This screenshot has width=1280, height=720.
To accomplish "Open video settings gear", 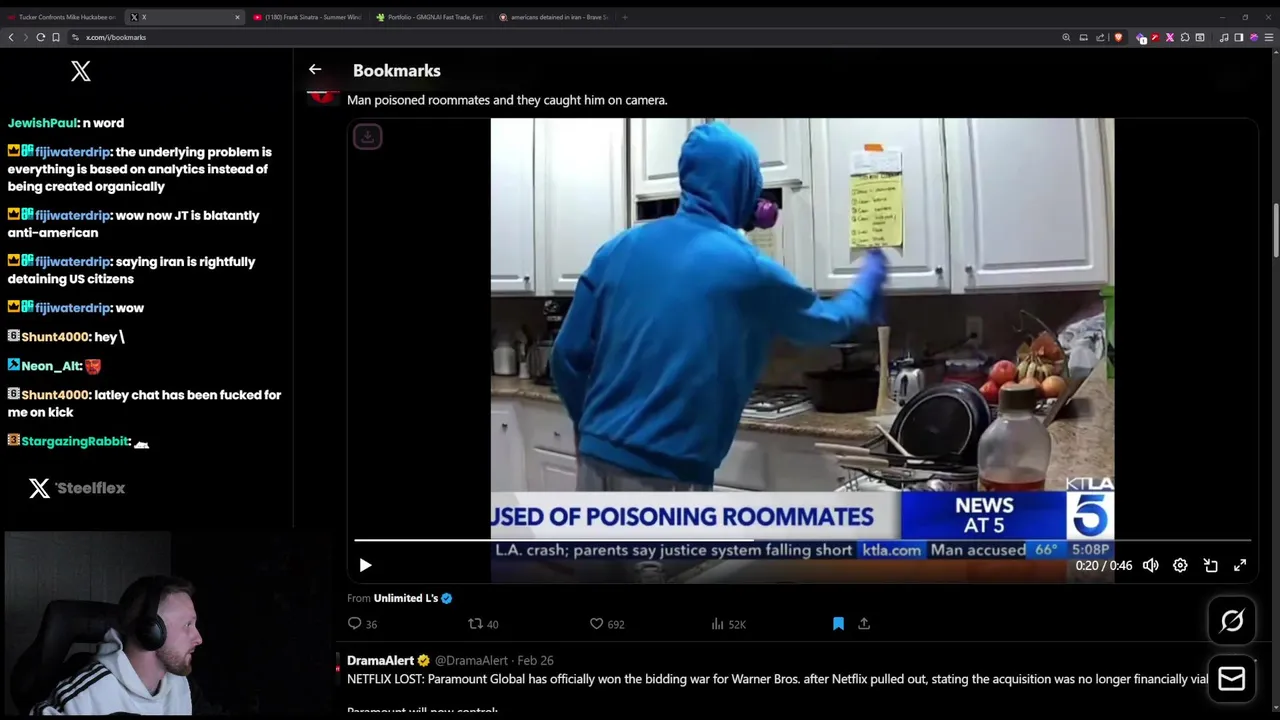I will point(1180,565).
